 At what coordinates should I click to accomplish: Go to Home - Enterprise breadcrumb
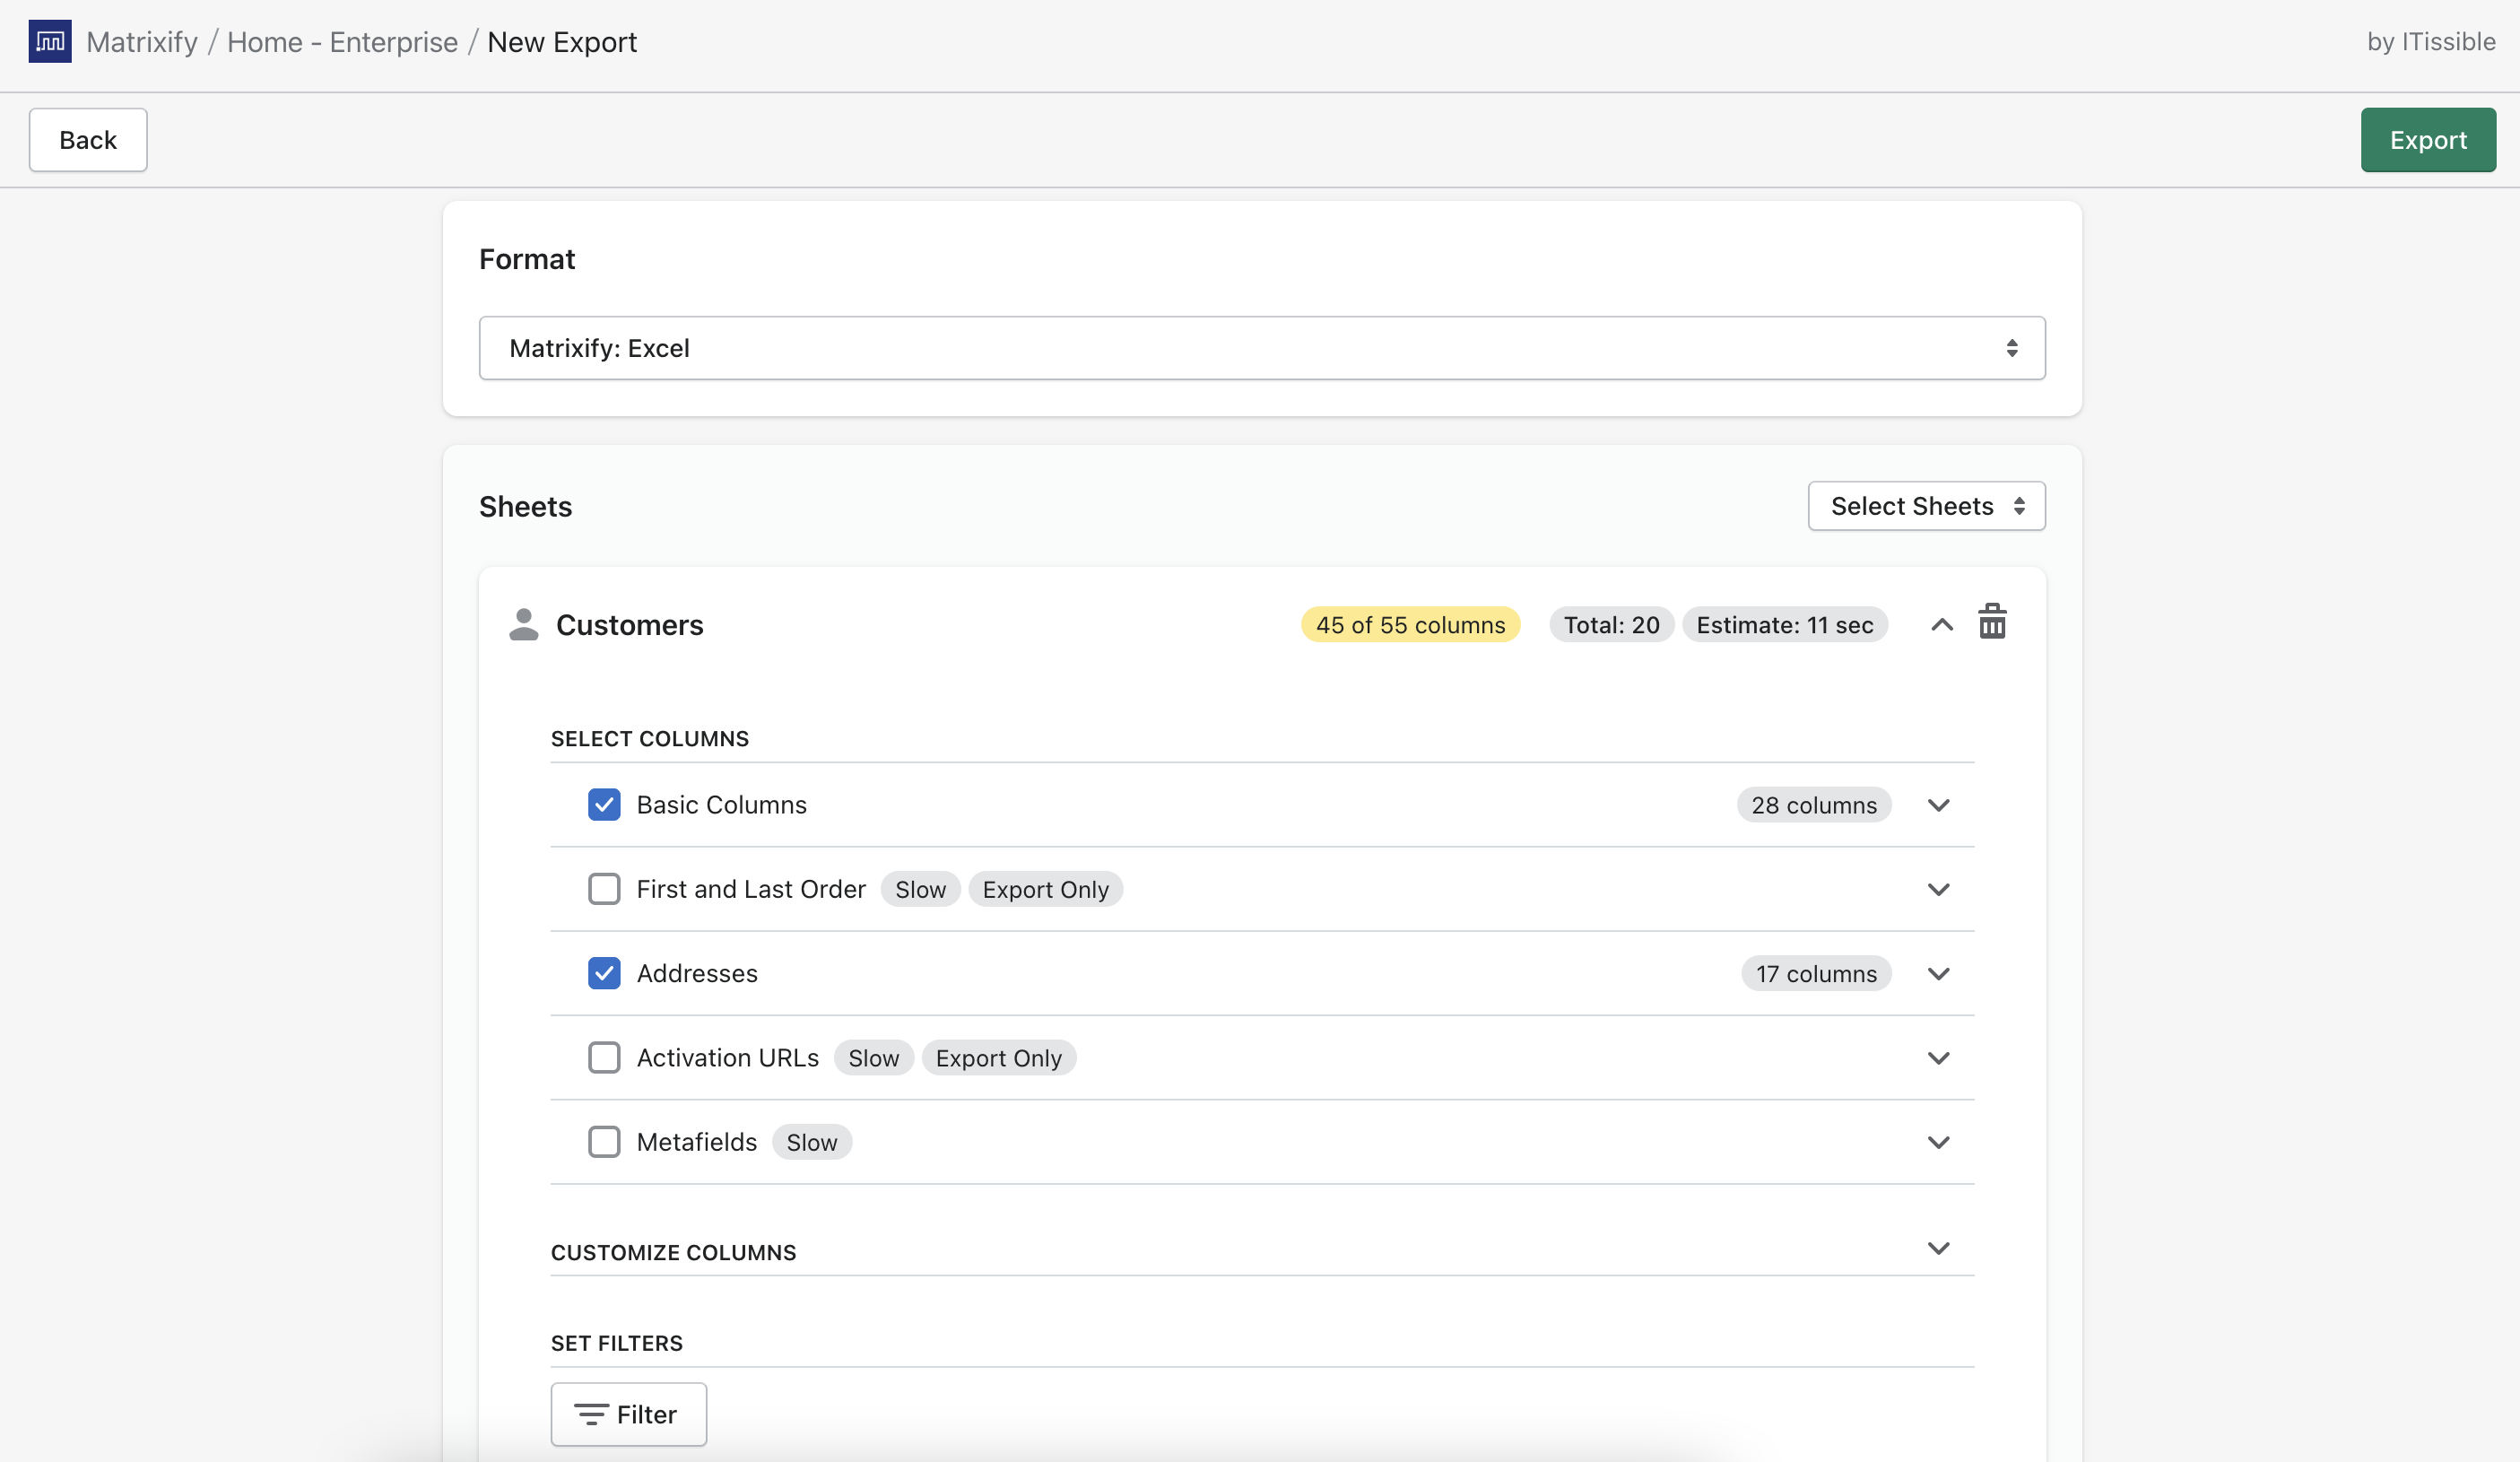342,42
